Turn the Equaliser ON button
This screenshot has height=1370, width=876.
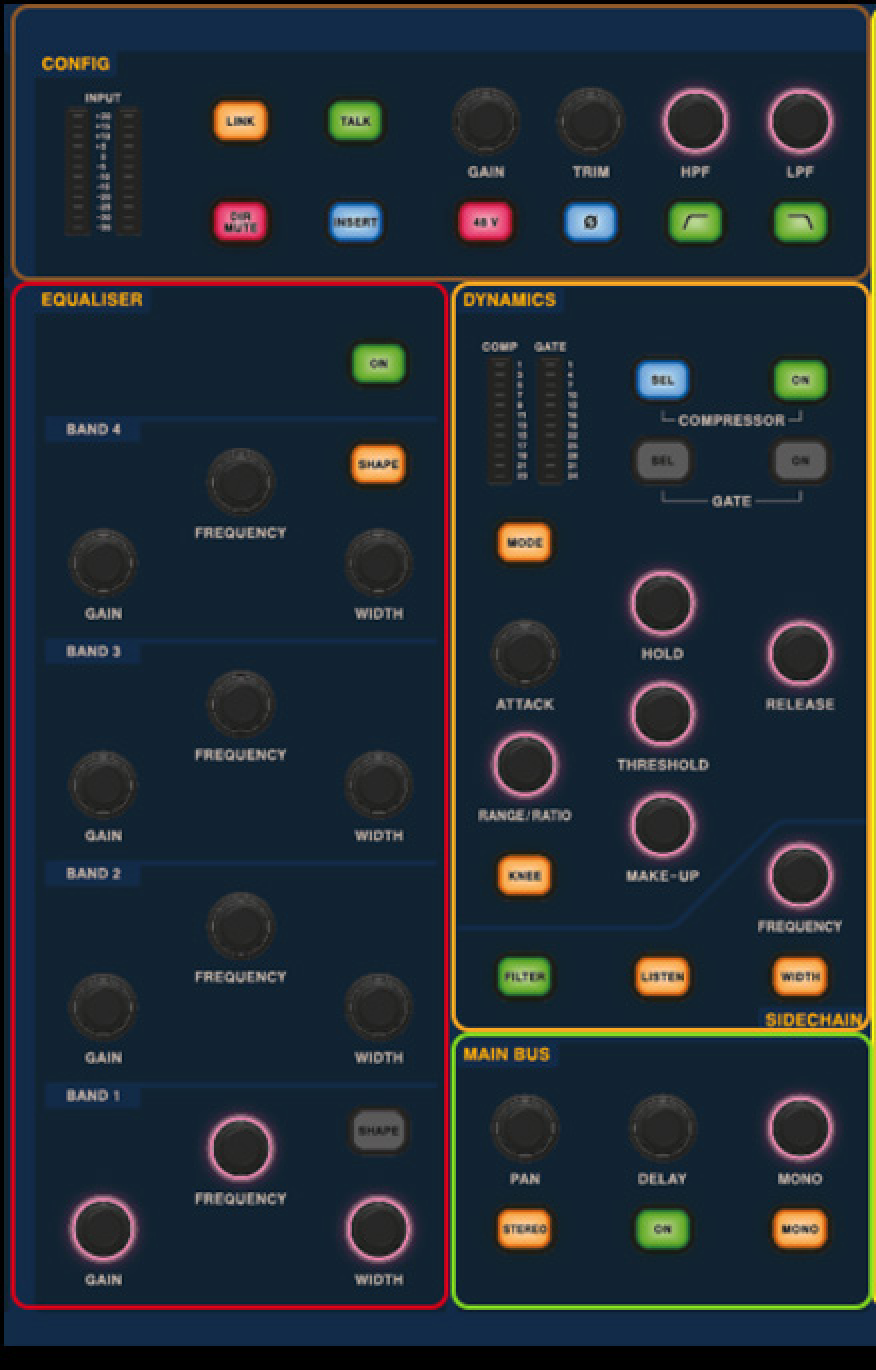click(378, 364)
